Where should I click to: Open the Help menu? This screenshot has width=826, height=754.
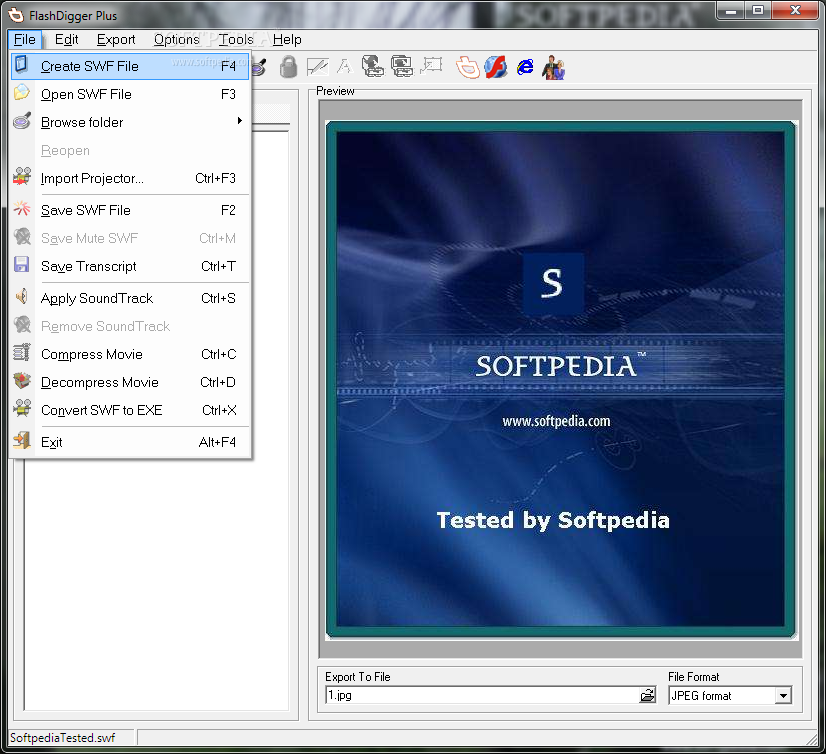pyautogui.click(x=287, y=40)
